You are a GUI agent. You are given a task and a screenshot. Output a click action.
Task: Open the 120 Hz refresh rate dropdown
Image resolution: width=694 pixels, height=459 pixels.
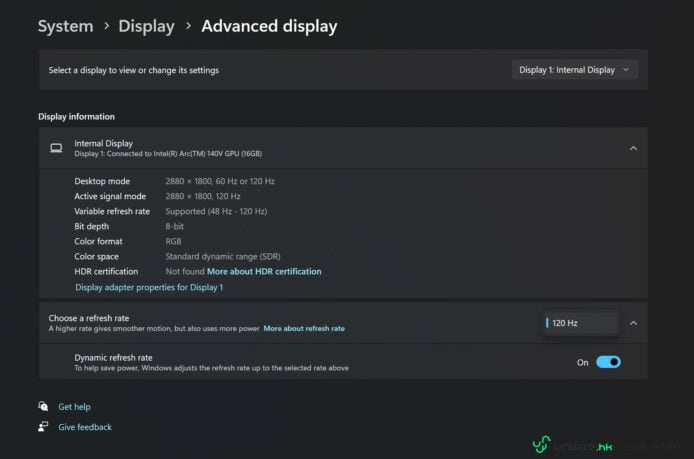(580, 323)
